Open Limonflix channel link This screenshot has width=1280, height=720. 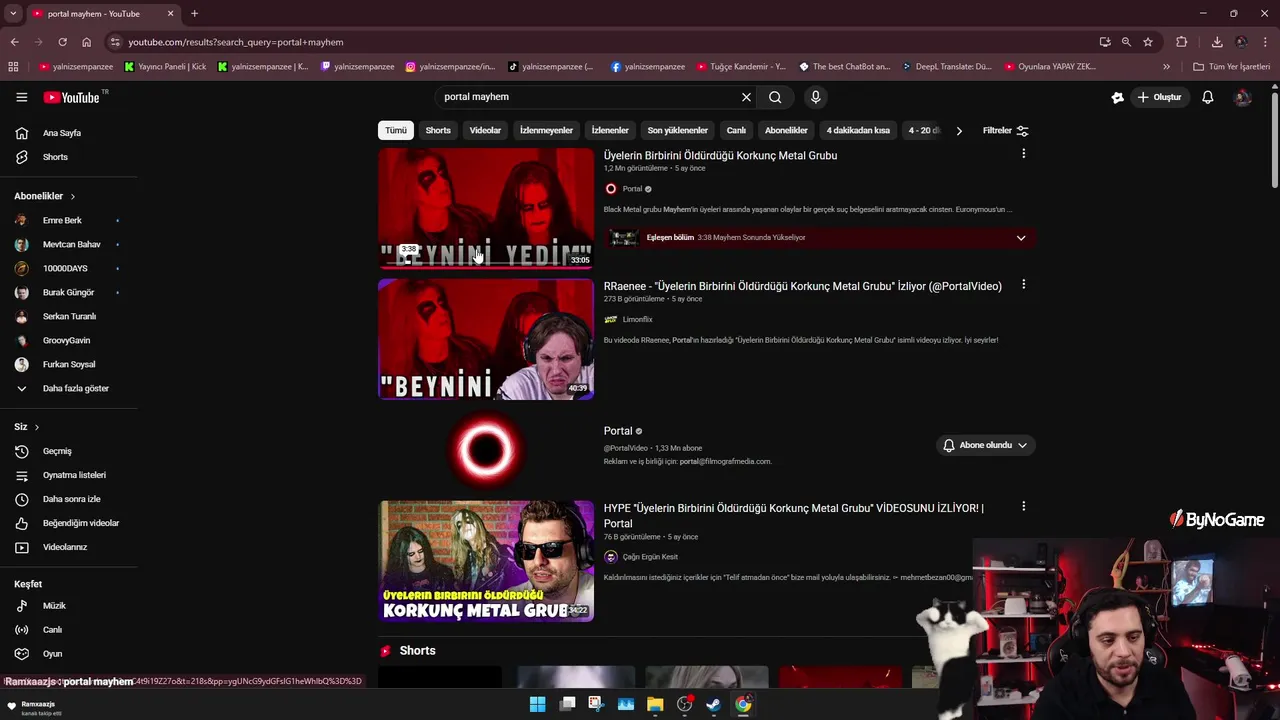pyautogui.click(x=637, y=320)
